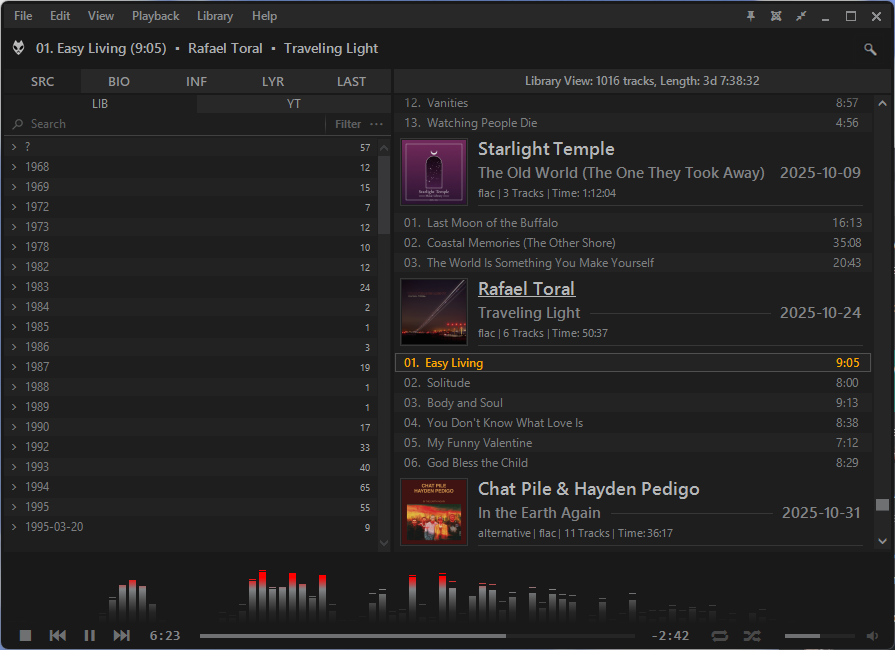Click the playlist scrollbar down arrow

point(882,541)
